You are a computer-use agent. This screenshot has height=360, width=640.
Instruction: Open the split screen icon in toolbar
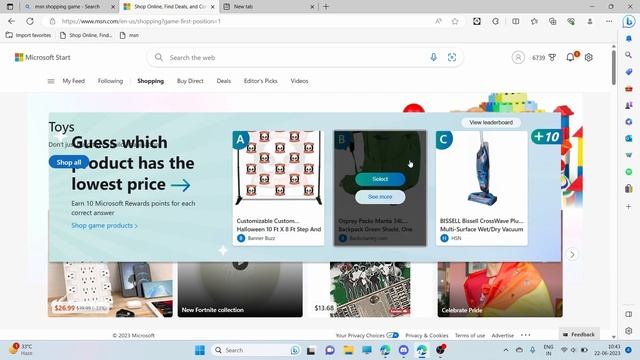(516, 21)
